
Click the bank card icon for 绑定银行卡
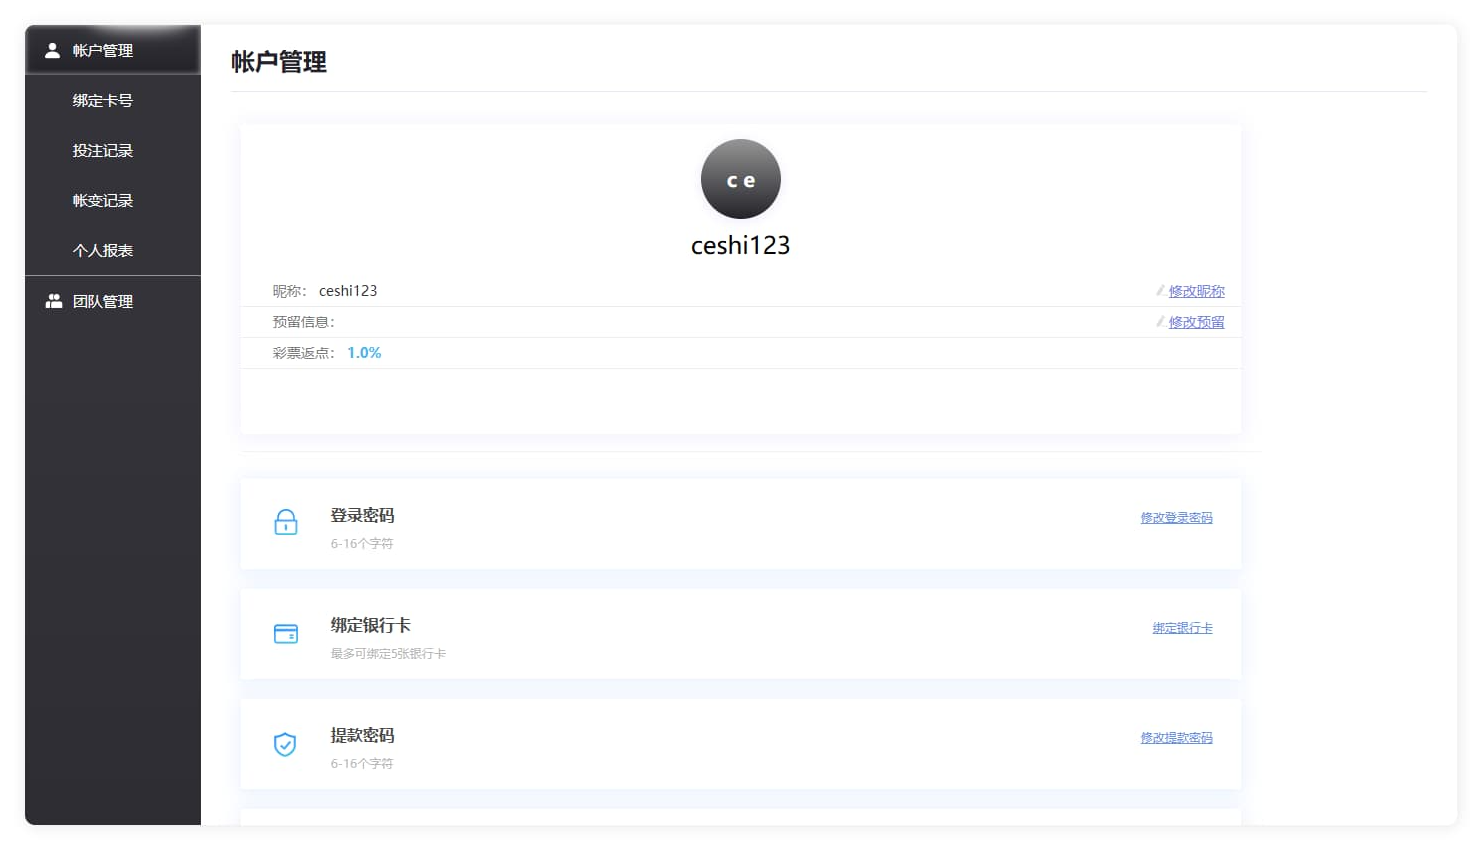click(286, 634)
